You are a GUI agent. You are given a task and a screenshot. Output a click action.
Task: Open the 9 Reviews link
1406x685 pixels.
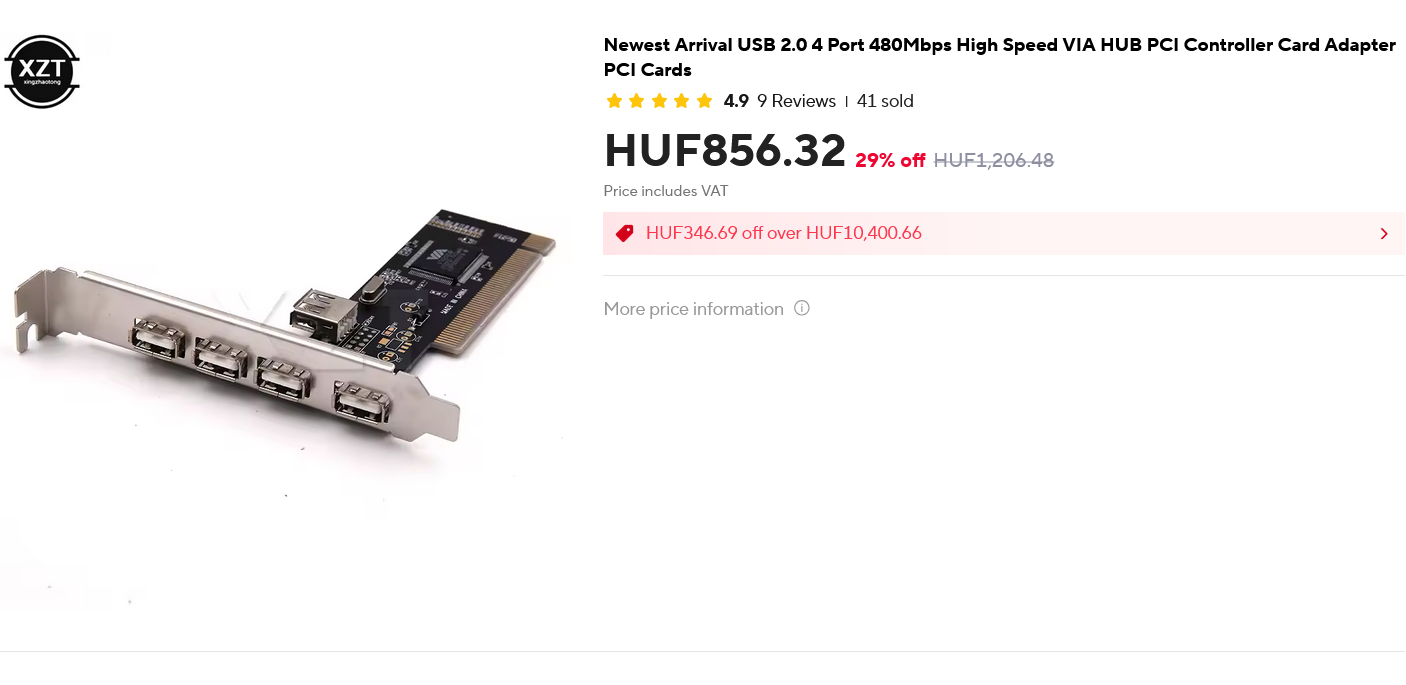[796, 101]
